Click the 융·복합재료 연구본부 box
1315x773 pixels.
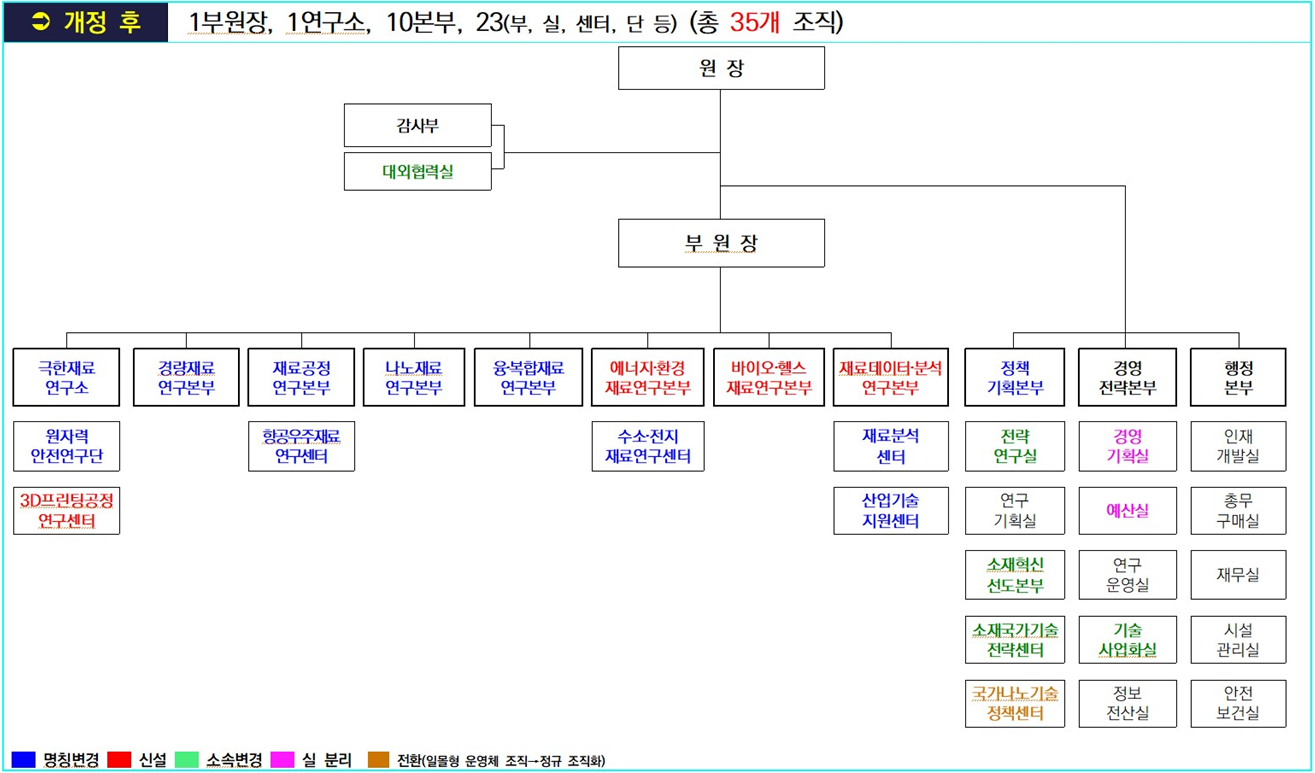tap(528, 377)
